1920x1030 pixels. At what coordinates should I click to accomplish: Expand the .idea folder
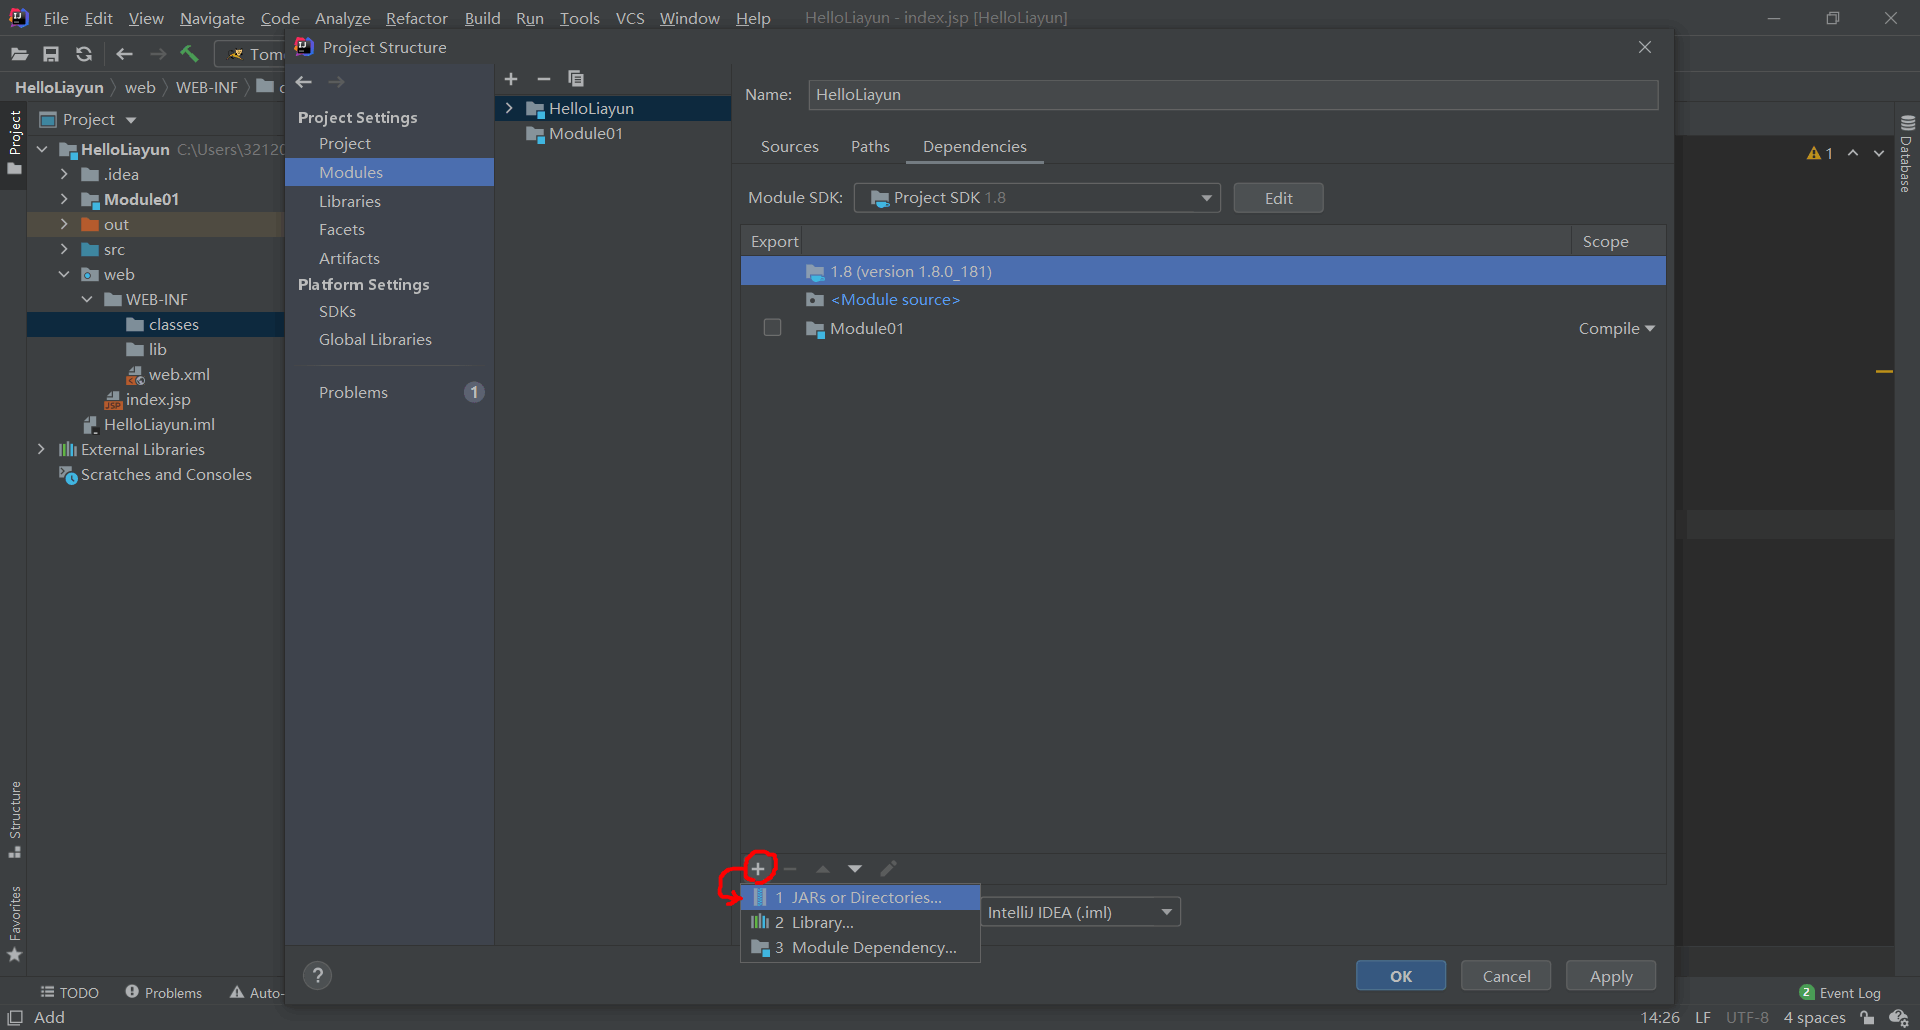64,174
